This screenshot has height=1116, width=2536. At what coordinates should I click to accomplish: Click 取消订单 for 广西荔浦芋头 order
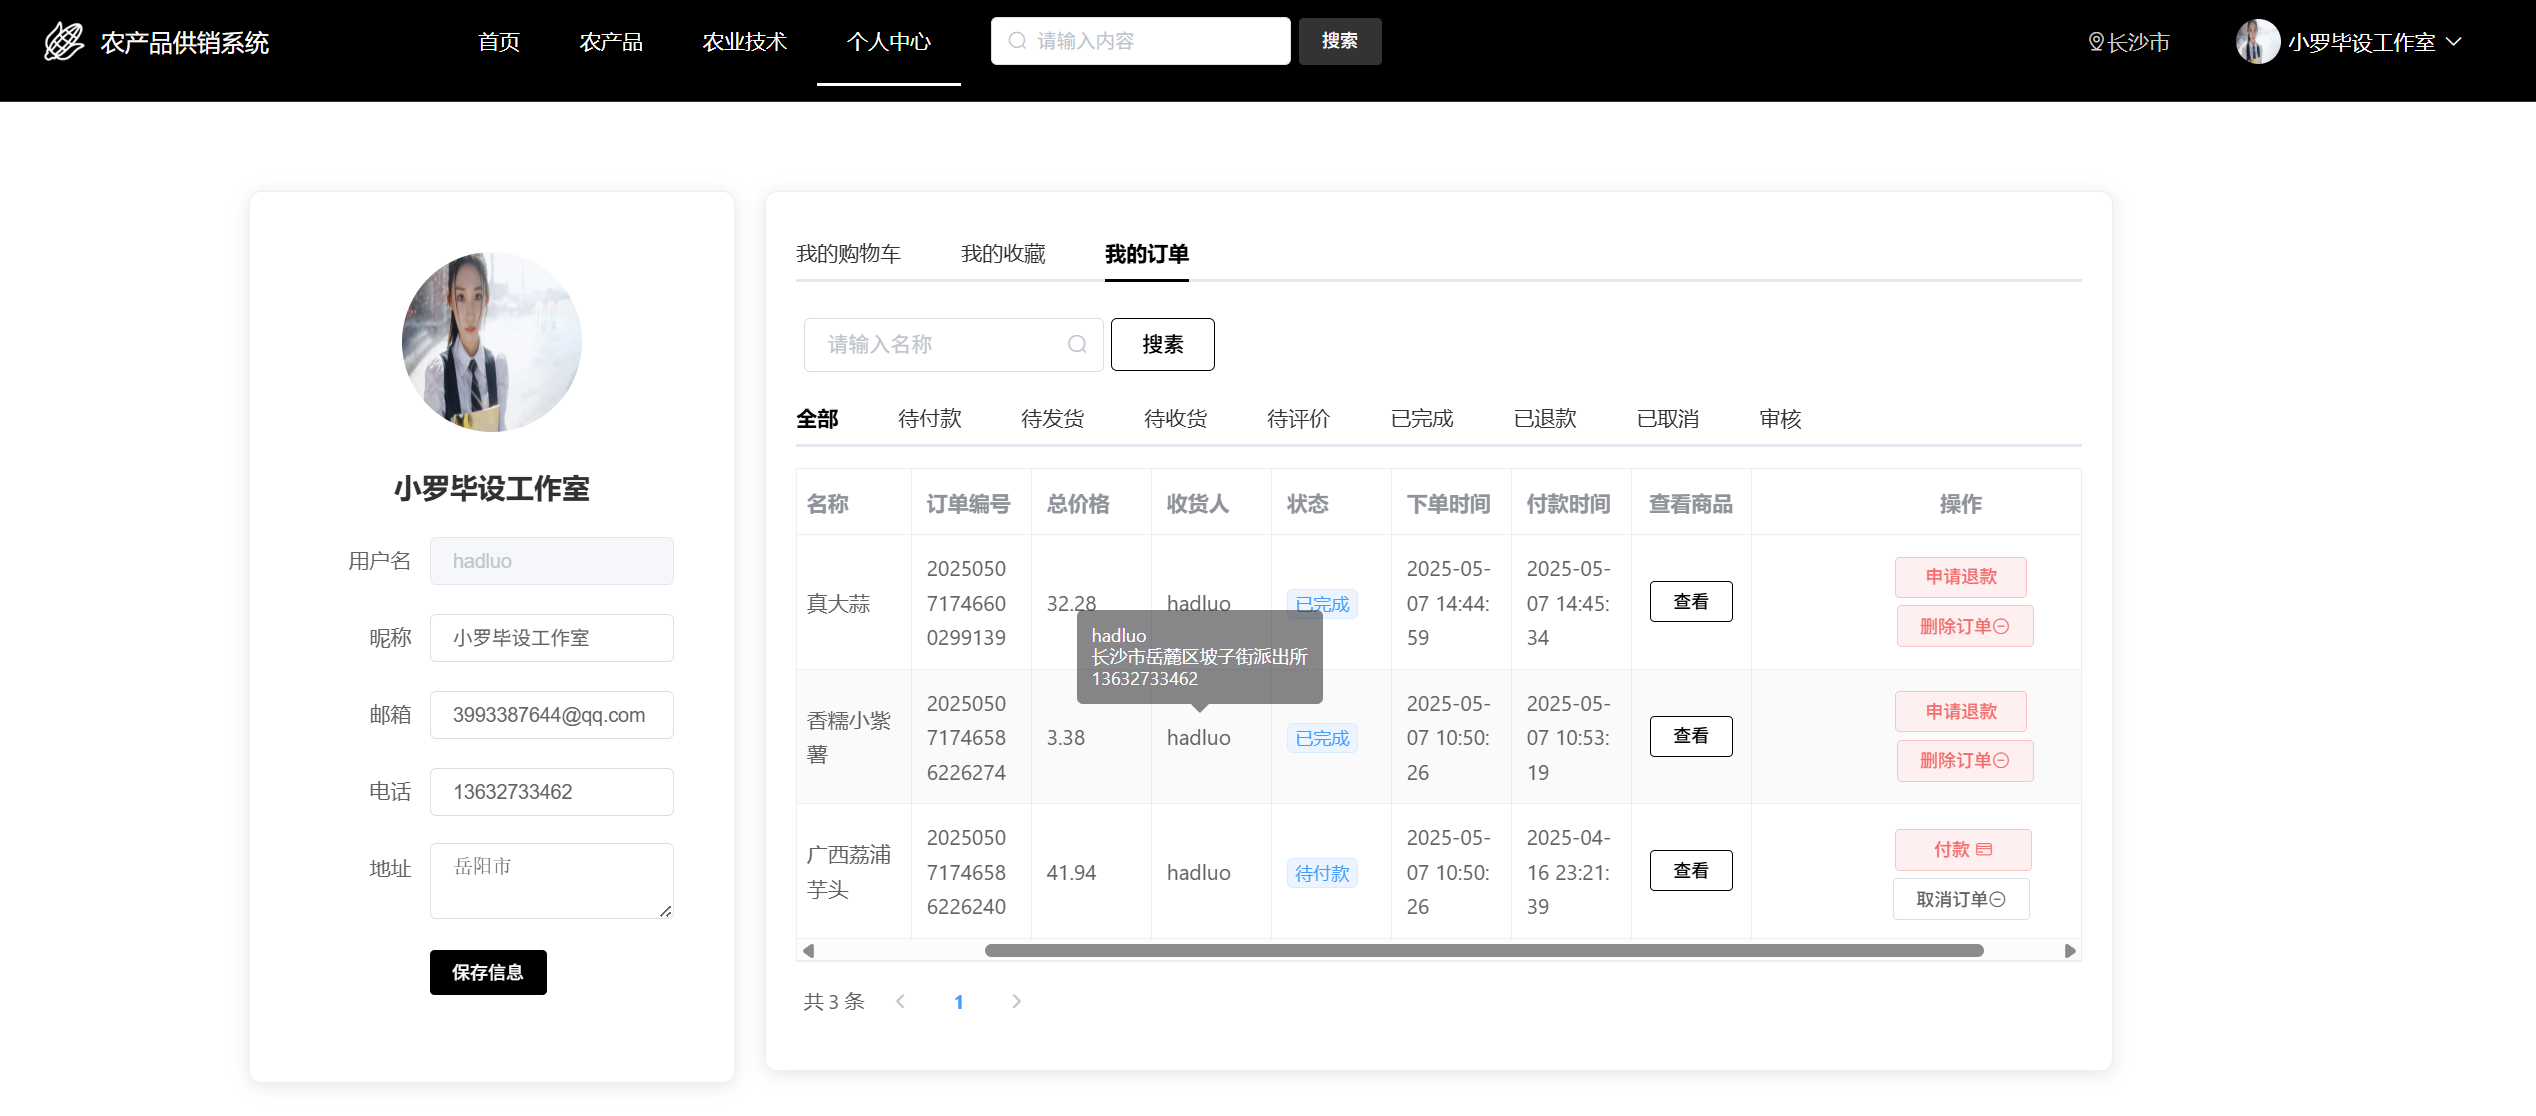point(1960,900)
